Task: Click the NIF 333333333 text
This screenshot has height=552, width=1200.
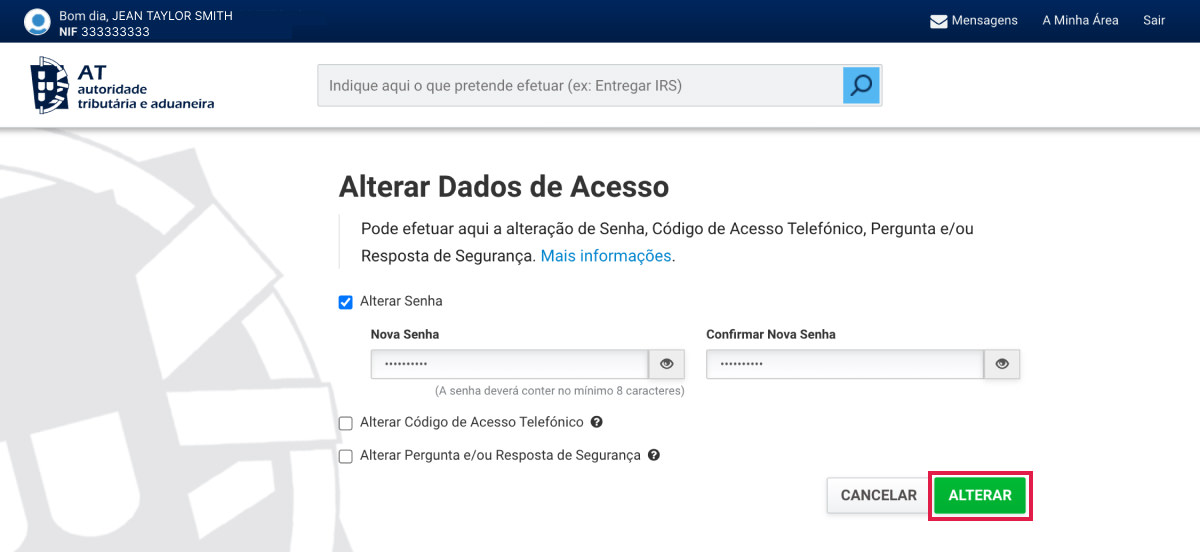Action: click(x=104, y=32)
